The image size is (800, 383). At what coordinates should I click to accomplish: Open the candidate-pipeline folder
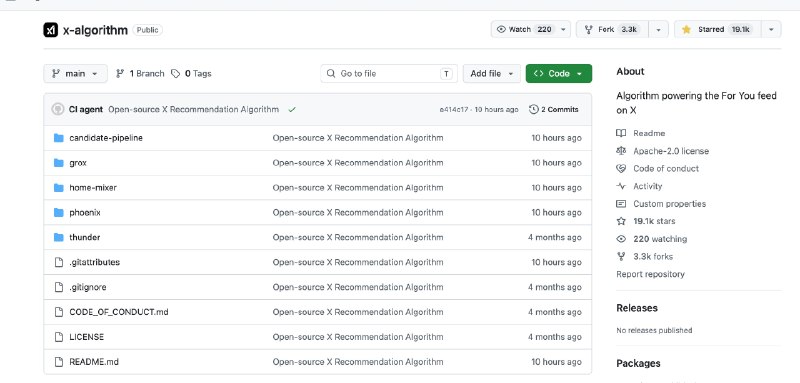106,138
